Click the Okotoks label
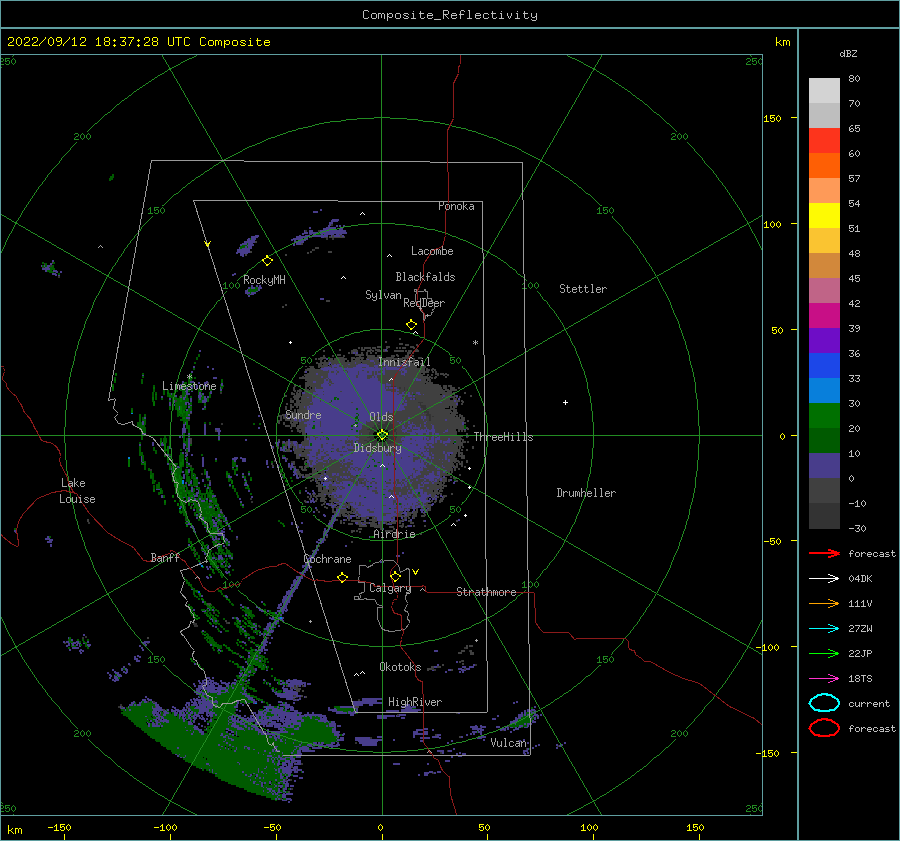Image resolution: width=900 pixels, height=841 pixels. (x=400, y=666)
